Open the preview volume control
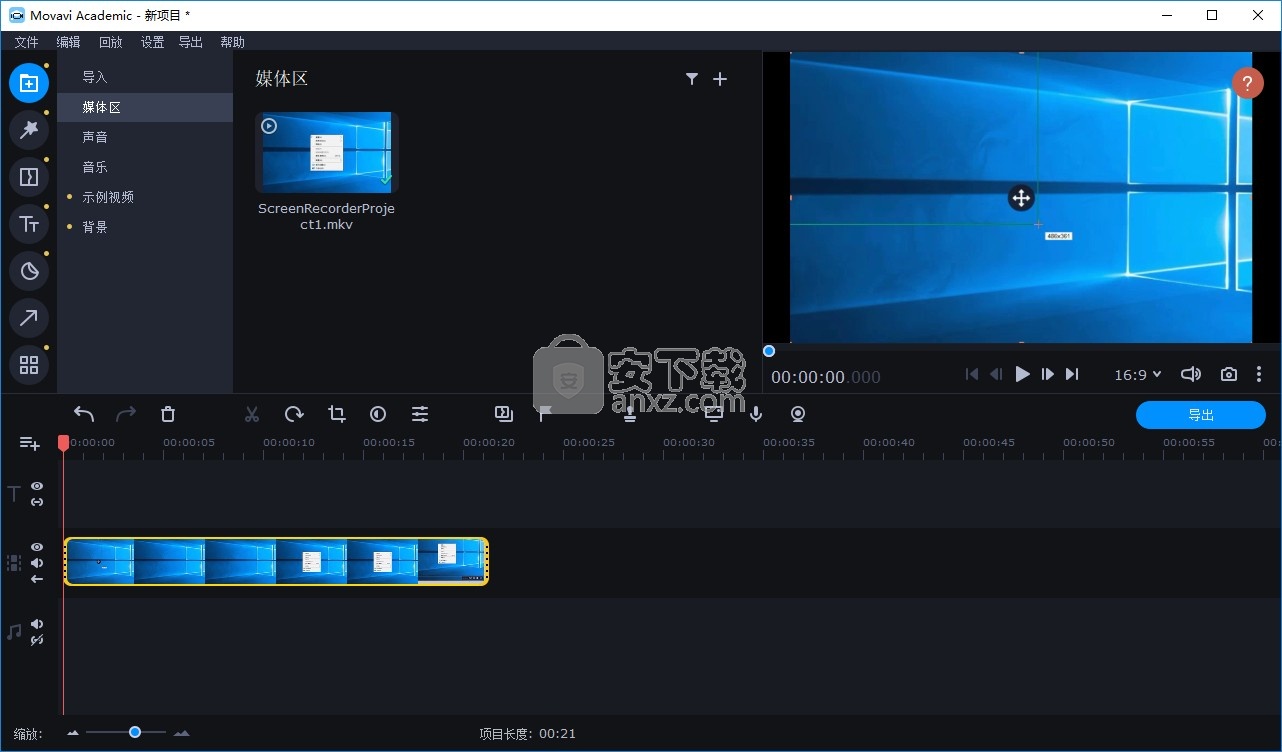The width and height of the screenshot is (1282, 752). [x=1190, y=374]
